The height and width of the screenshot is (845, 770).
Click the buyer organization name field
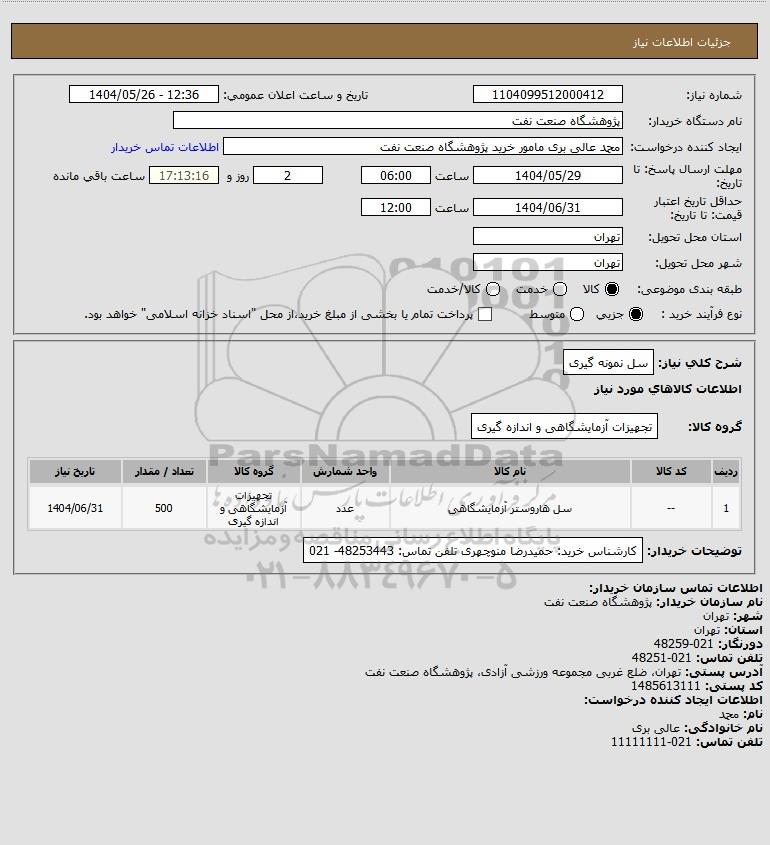[x=398, y=120]
